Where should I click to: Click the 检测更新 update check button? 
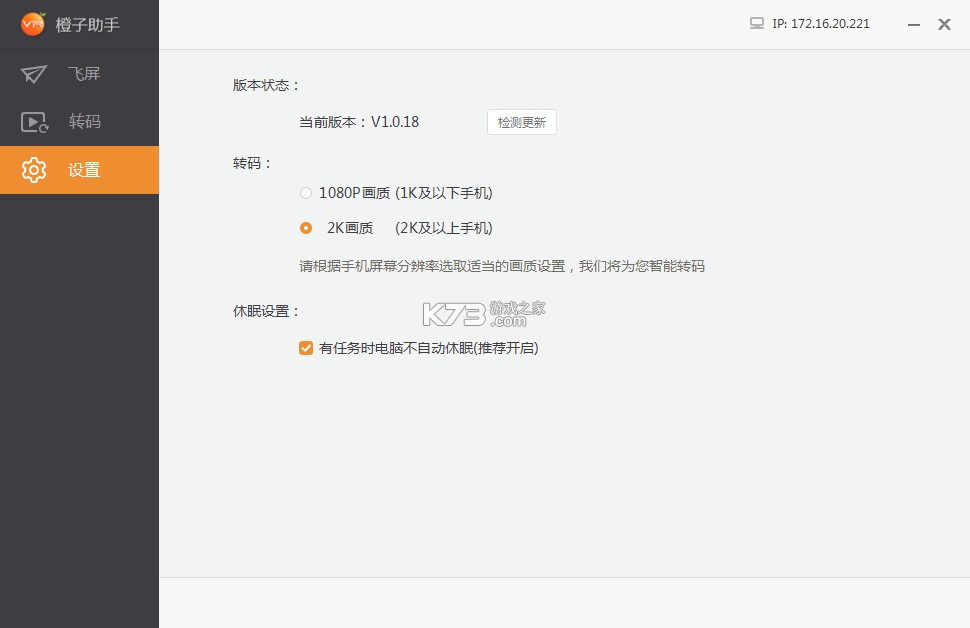coord(521,122)
